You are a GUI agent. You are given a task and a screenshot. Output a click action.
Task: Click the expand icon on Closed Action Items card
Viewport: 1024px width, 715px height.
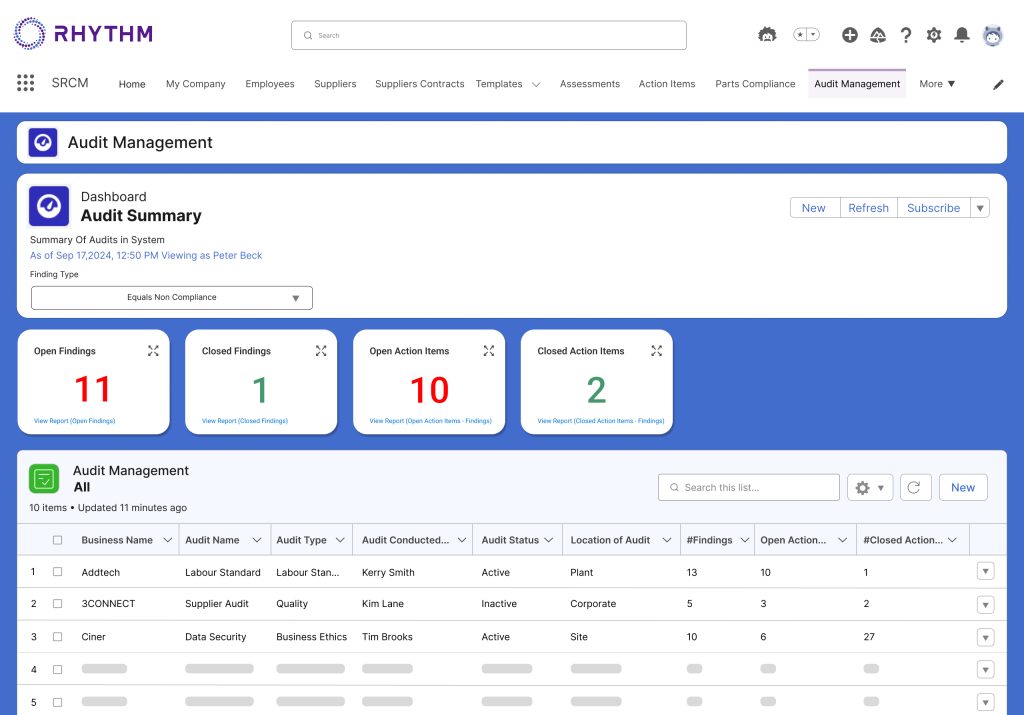point(656,351)
